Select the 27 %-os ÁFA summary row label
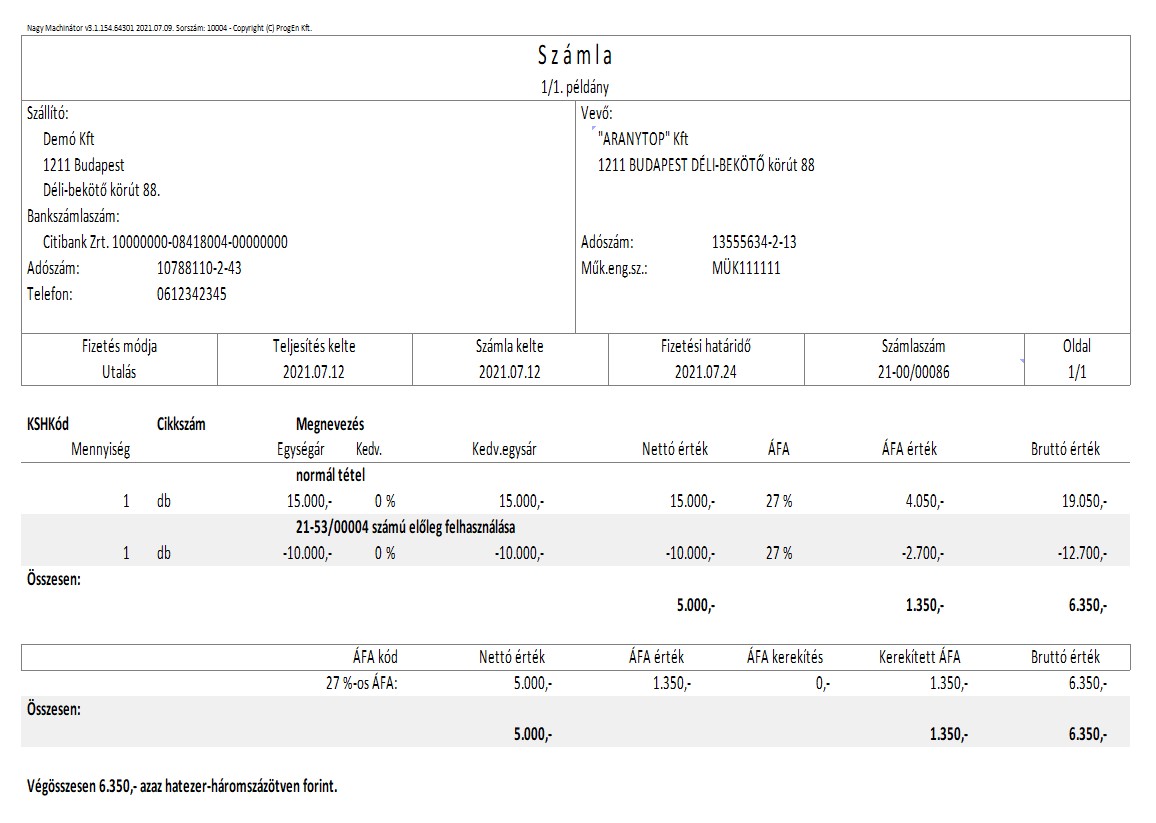Viewport: 1156px width, 823px height. click(355, 683)
